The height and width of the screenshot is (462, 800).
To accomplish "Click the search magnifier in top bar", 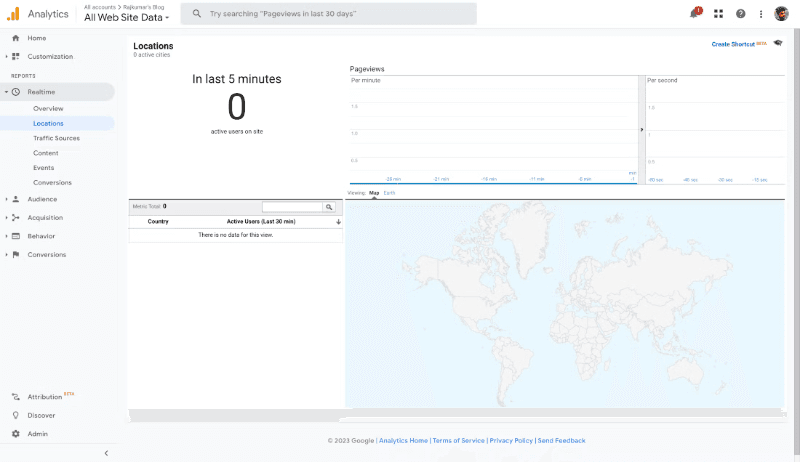I will (x=196, y=14).
